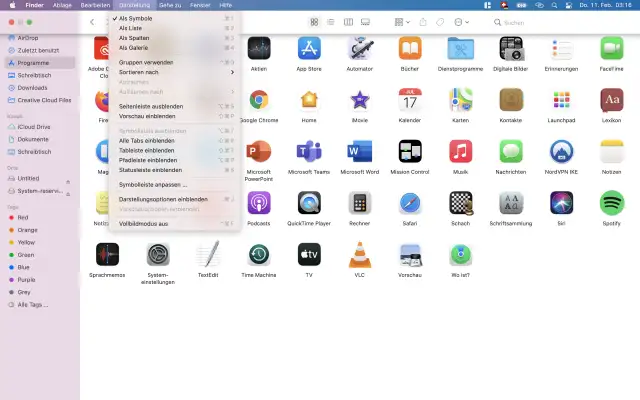
Task: Click the NordVPN IKE app icon
Action: point(562,151)
